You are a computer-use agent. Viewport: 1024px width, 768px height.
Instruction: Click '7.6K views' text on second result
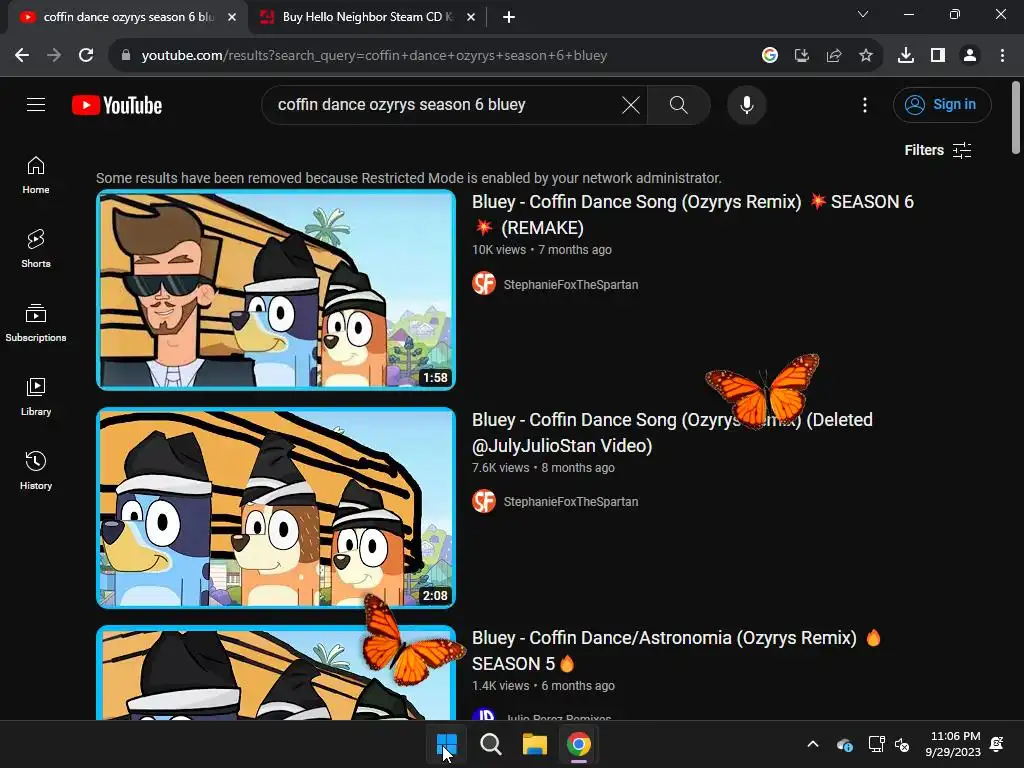[500, 468]
